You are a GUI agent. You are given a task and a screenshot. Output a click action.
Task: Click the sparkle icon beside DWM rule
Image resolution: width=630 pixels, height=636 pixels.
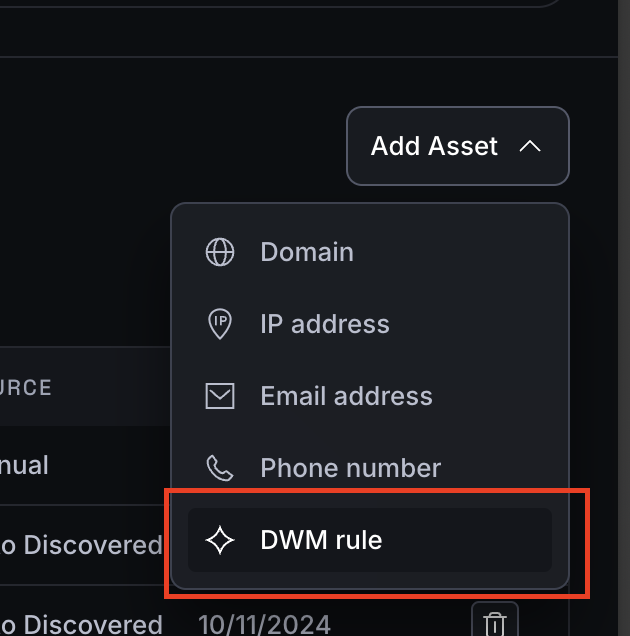pos(220,540)
